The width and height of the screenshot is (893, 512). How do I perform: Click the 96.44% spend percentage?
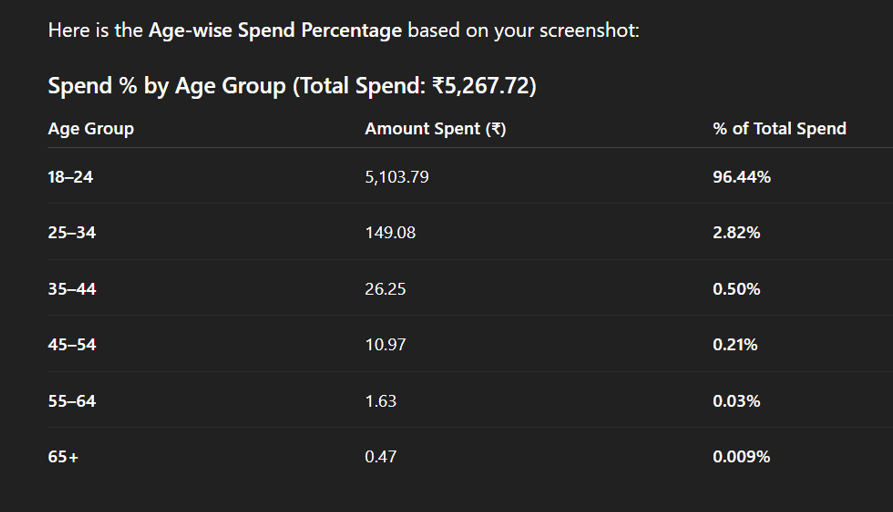pyautogui.click(x=742, y=177)
